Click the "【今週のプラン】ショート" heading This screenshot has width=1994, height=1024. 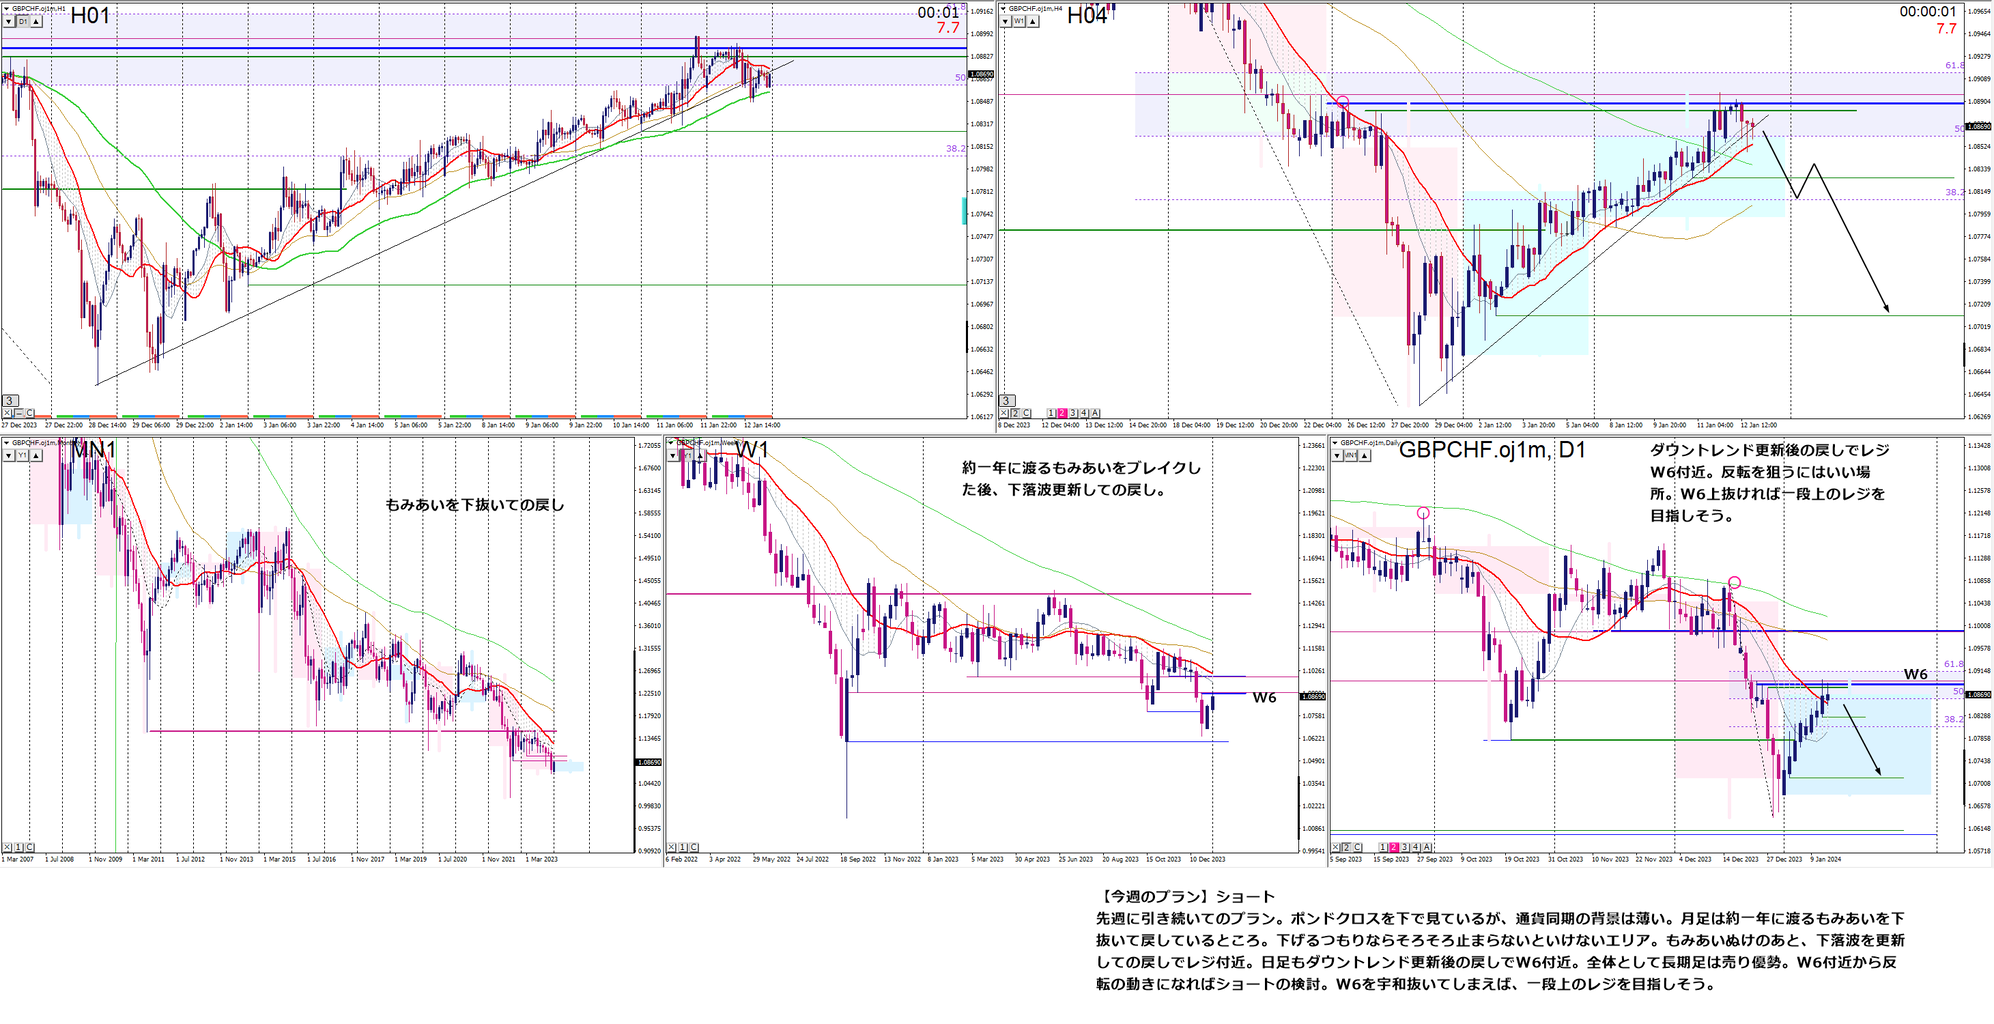click(x=1185, y=896)
